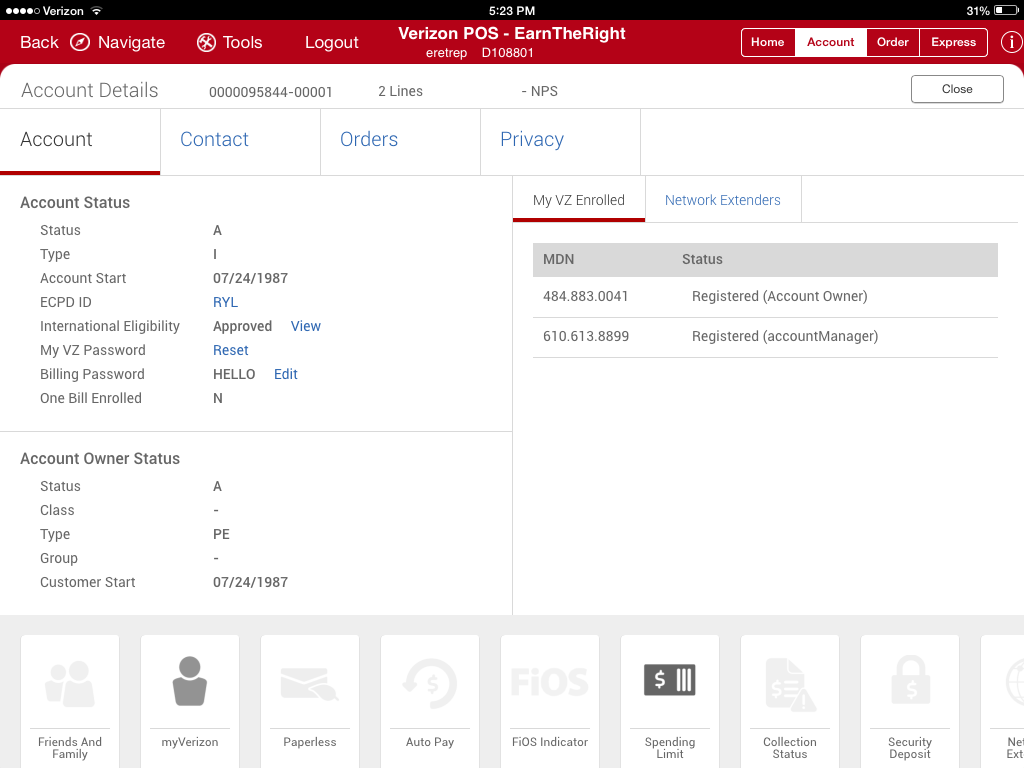This screenshot has height=768, width=1024.
Task: Tap the PE owner type value
Action: [221, 534]
